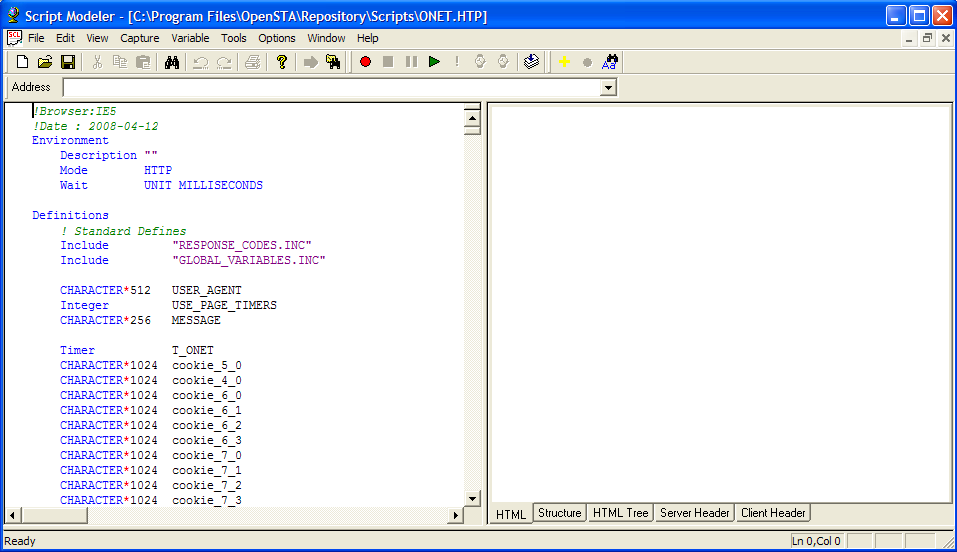Click the USER_AGENT variable name
957x552 pixels.
point(207,290)
